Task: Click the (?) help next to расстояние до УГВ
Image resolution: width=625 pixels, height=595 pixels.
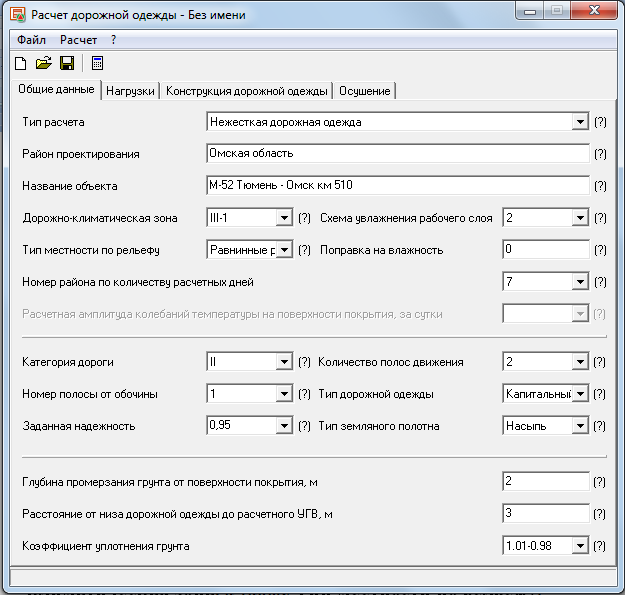Action: 599,514
